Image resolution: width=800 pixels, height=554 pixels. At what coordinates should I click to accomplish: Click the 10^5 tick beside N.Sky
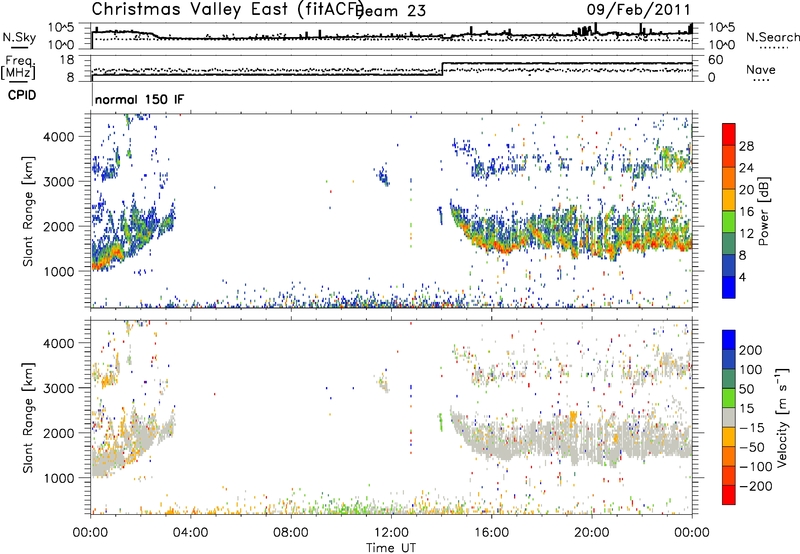click(61, 28)
